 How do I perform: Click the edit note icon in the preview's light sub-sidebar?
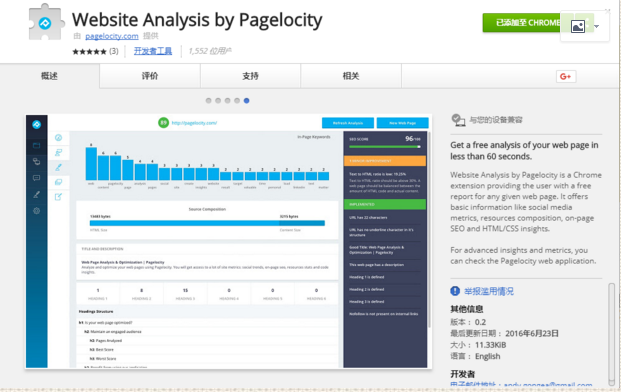[59, 197]
